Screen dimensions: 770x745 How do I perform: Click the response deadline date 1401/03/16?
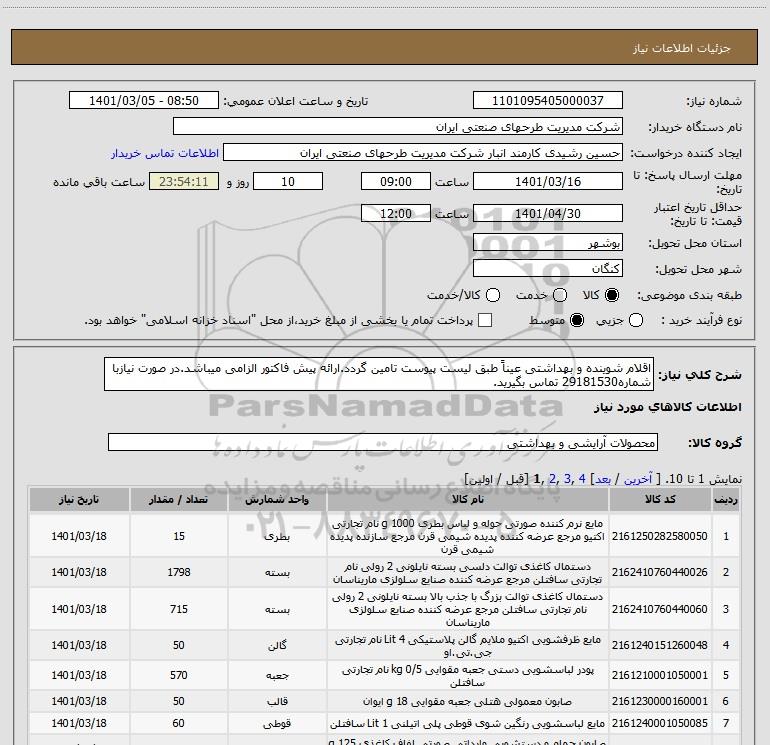pyautogui.click(x=548, y=181)
